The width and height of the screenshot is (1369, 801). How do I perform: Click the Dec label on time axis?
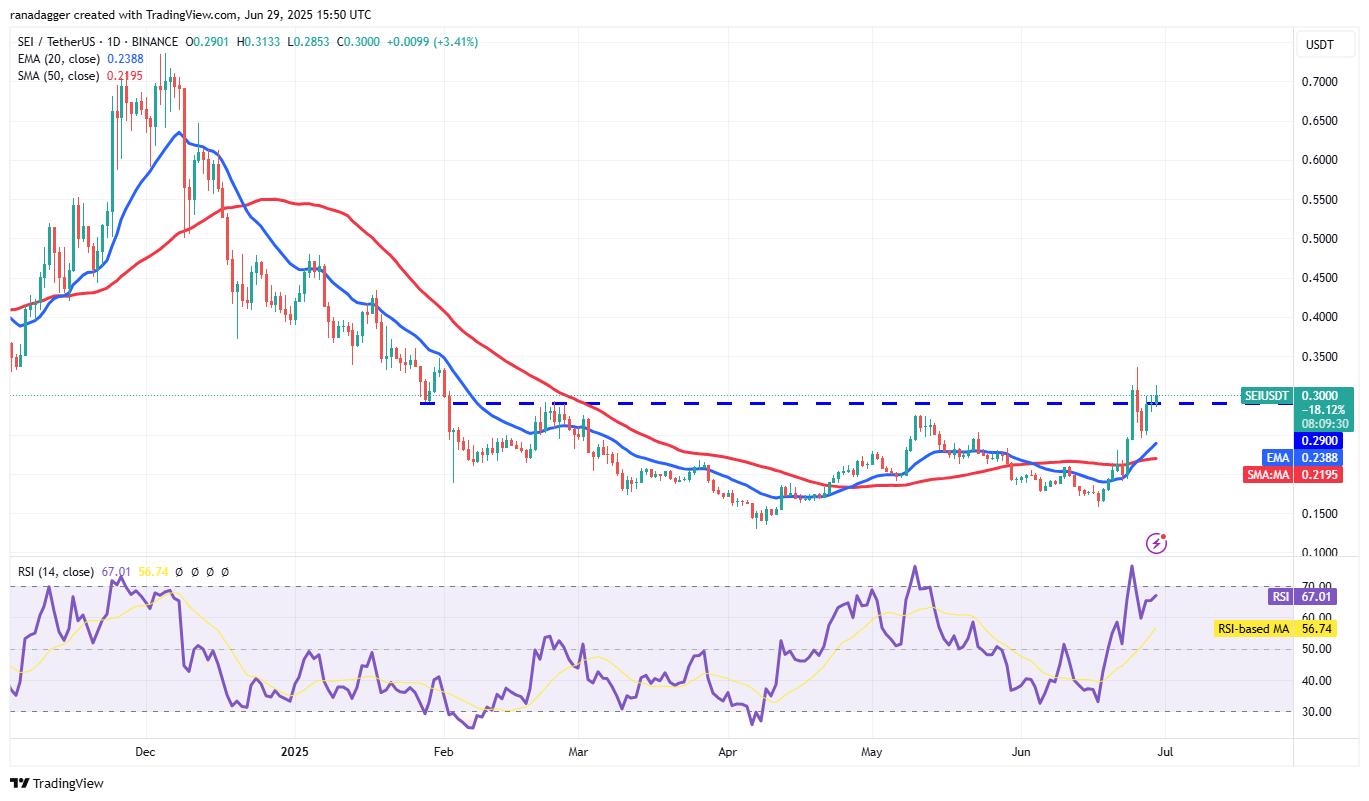click(145, 750)
